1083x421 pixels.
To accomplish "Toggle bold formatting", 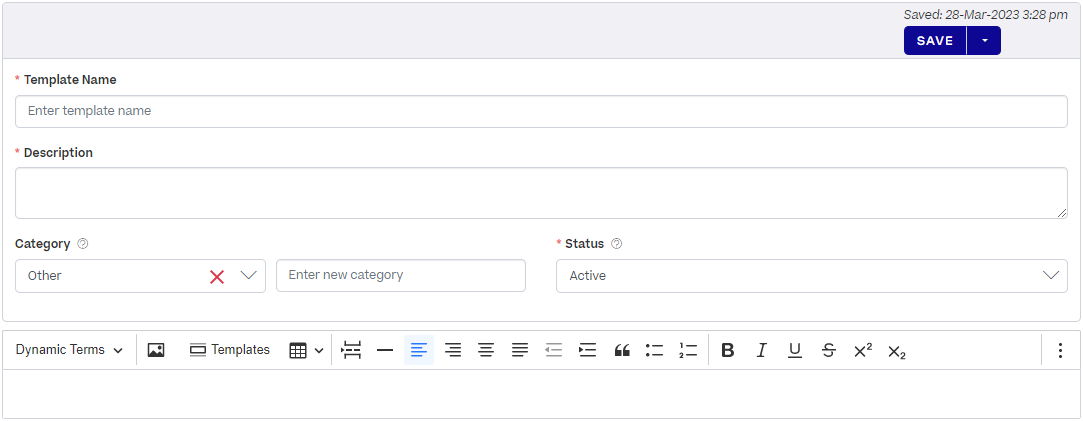I will 728,350.
